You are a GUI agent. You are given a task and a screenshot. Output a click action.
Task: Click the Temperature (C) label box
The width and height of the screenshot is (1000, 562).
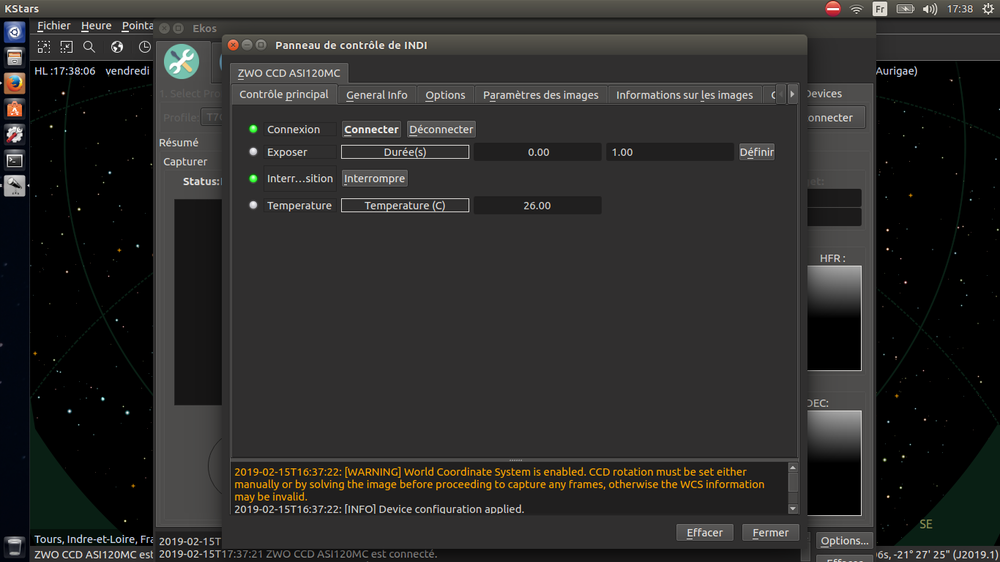[405, 205]
